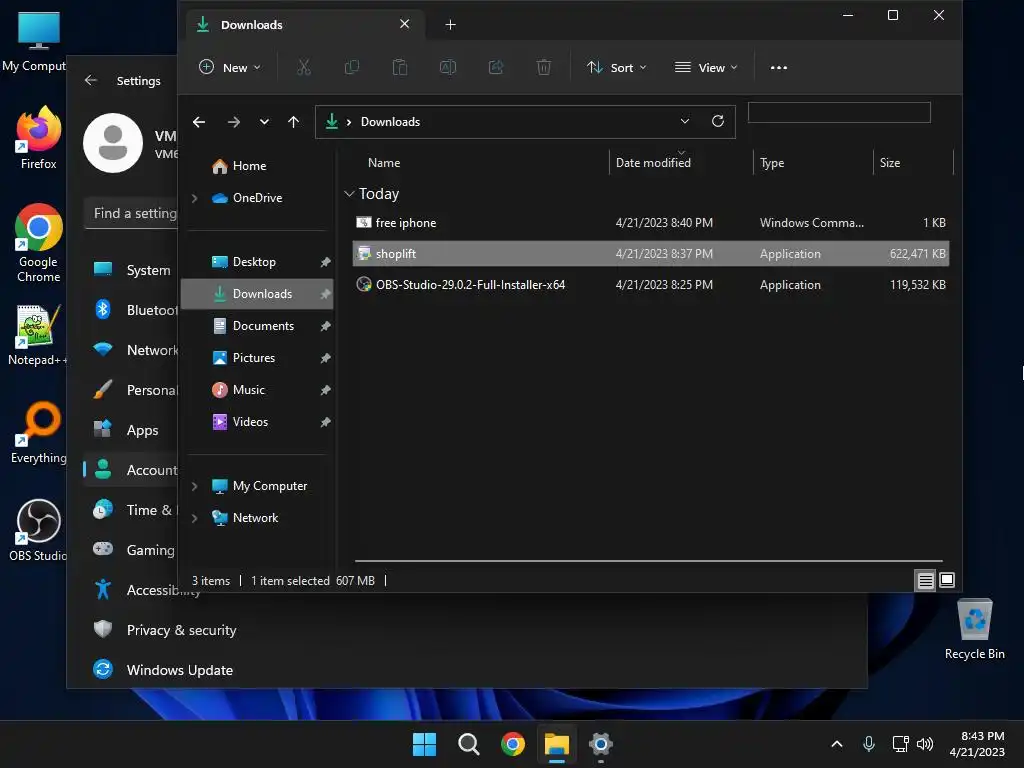Open the Windows Start menu

tap(424, 744)
